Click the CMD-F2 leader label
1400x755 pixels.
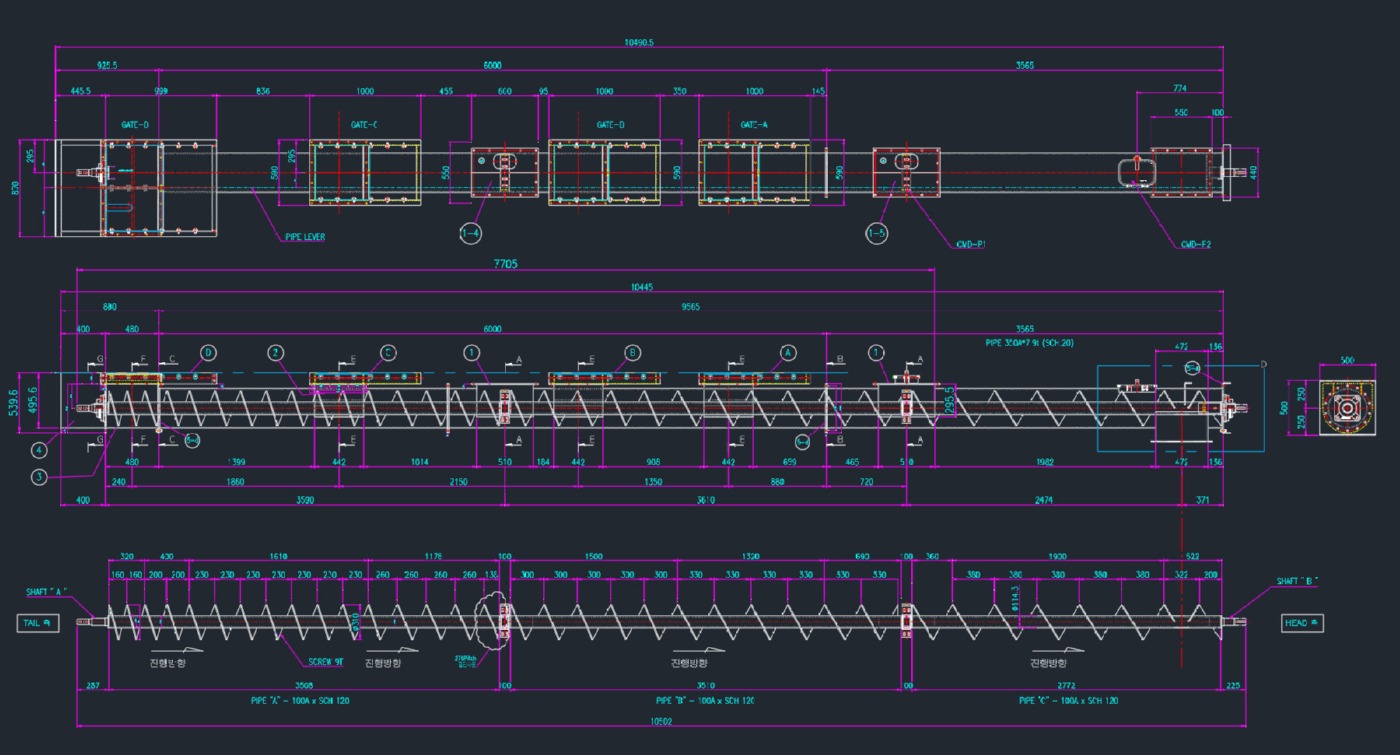click(1195, 243)
